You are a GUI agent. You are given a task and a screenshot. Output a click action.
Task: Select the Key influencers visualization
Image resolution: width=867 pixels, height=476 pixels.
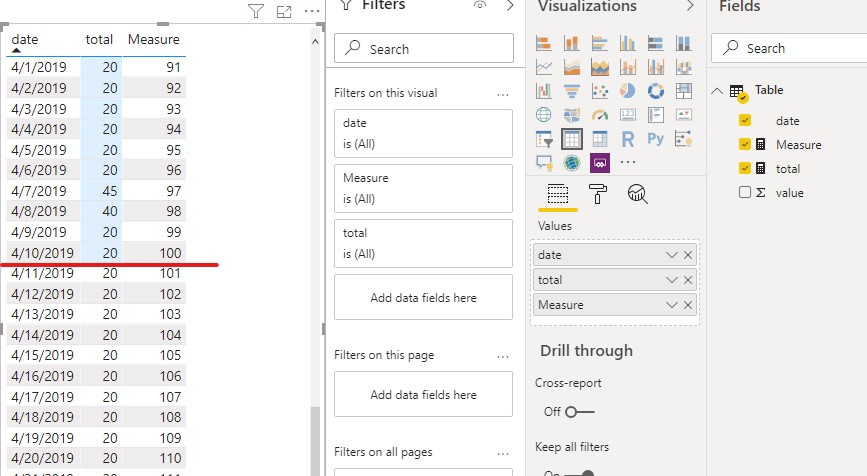[684, 139]
